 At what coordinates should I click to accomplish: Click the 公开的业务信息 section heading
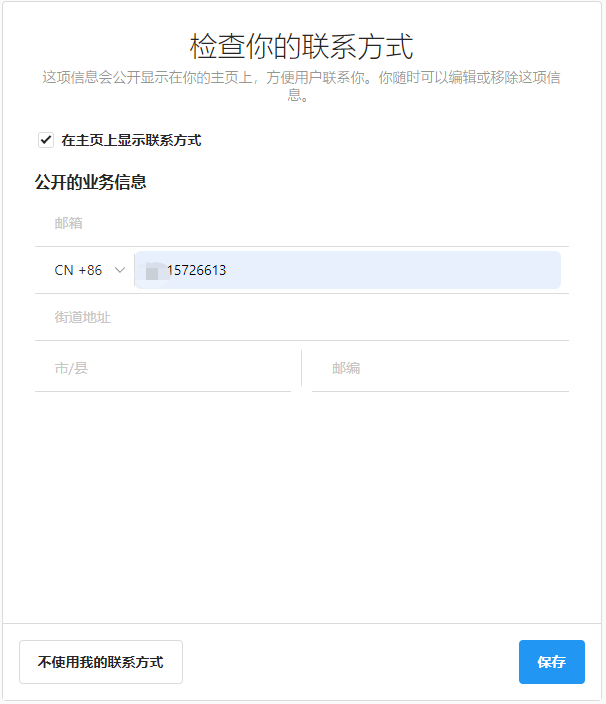91,182
